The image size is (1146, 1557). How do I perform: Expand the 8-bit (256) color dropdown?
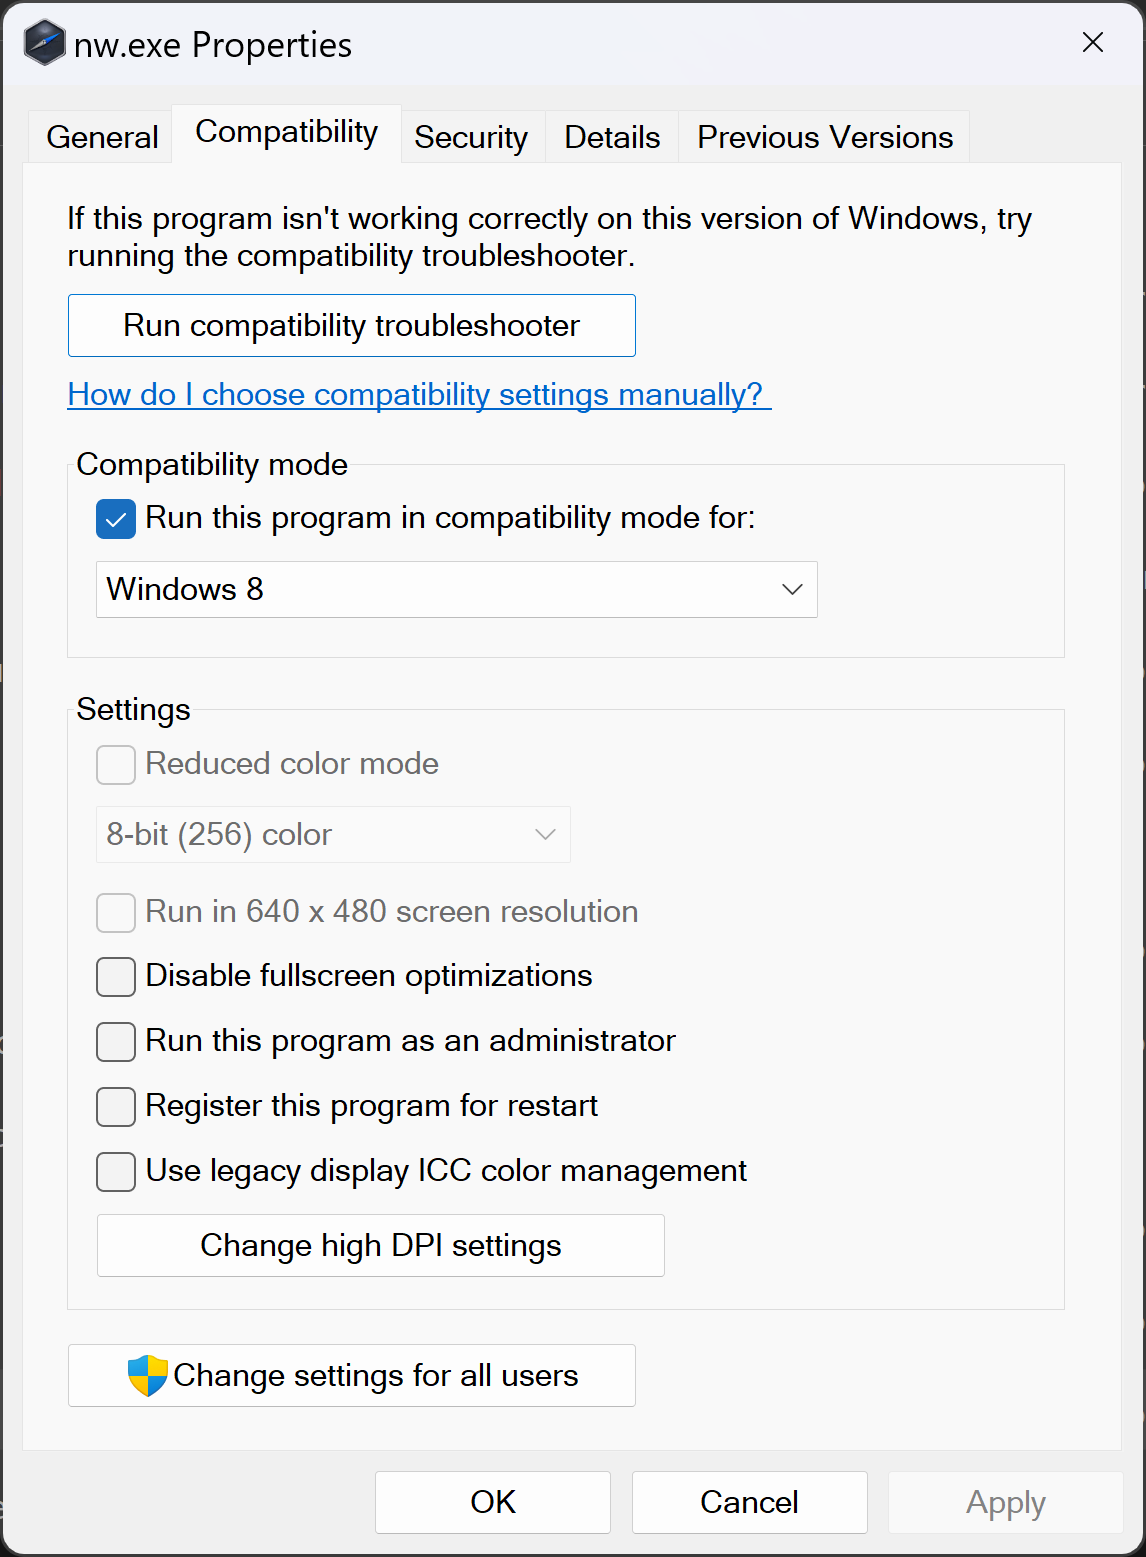point(333,835)
